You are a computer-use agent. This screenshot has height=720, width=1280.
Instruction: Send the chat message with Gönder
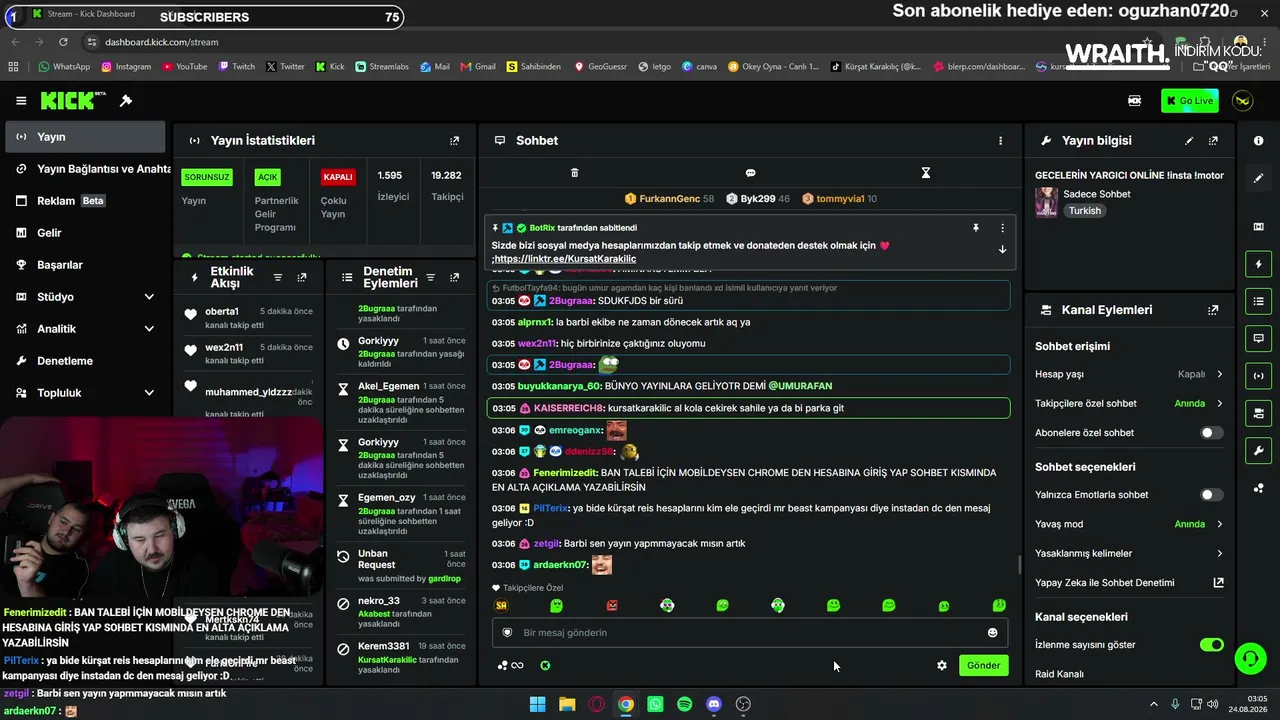tap(983, 665)
